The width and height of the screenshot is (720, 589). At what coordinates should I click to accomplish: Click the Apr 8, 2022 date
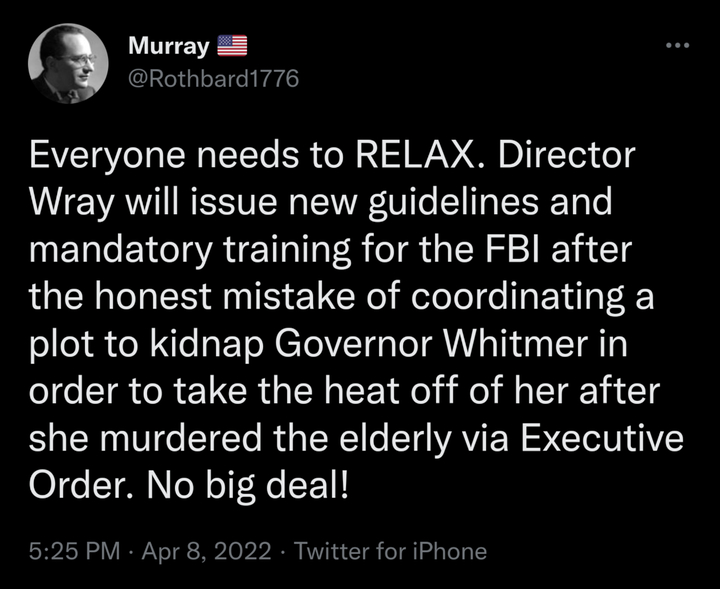[x=205, y=550]
